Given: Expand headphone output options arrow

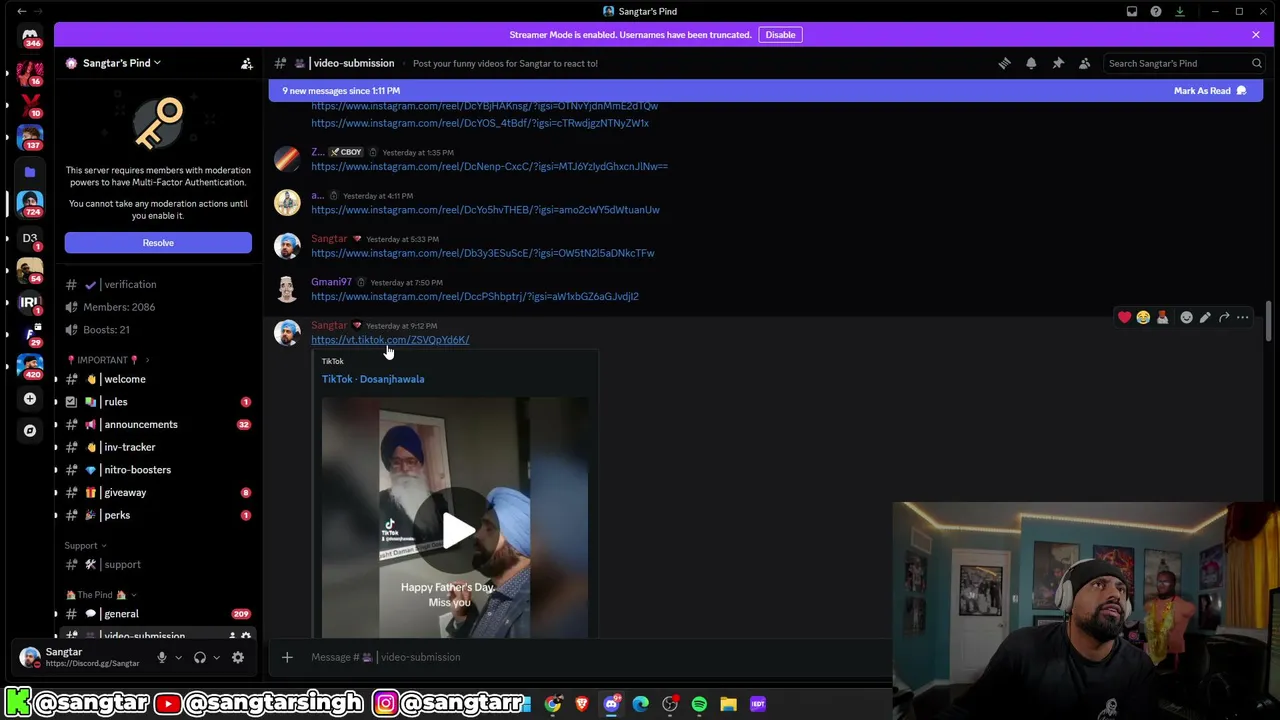Looking at the screenshot, I should [x=216, y=657].
